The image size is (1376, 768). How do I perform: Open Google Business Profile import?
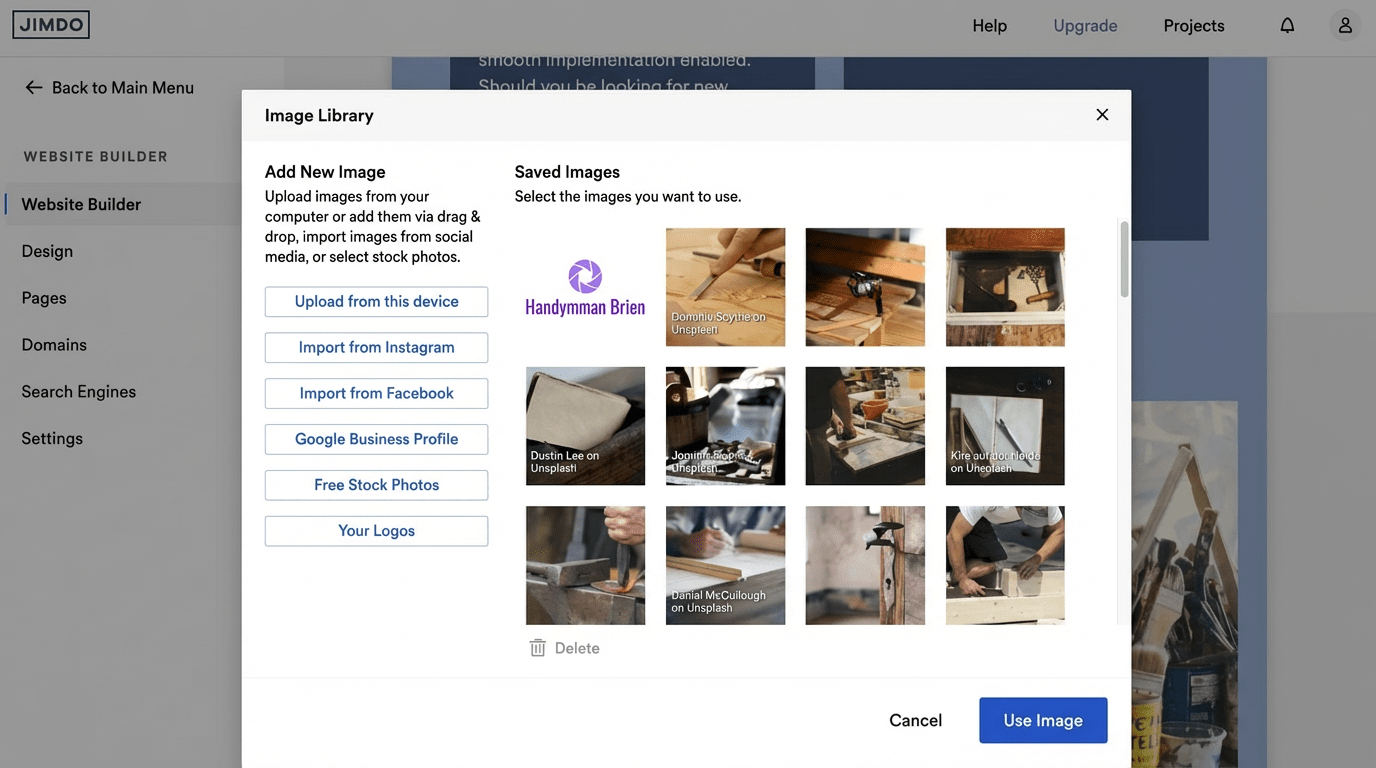(376, 439)
